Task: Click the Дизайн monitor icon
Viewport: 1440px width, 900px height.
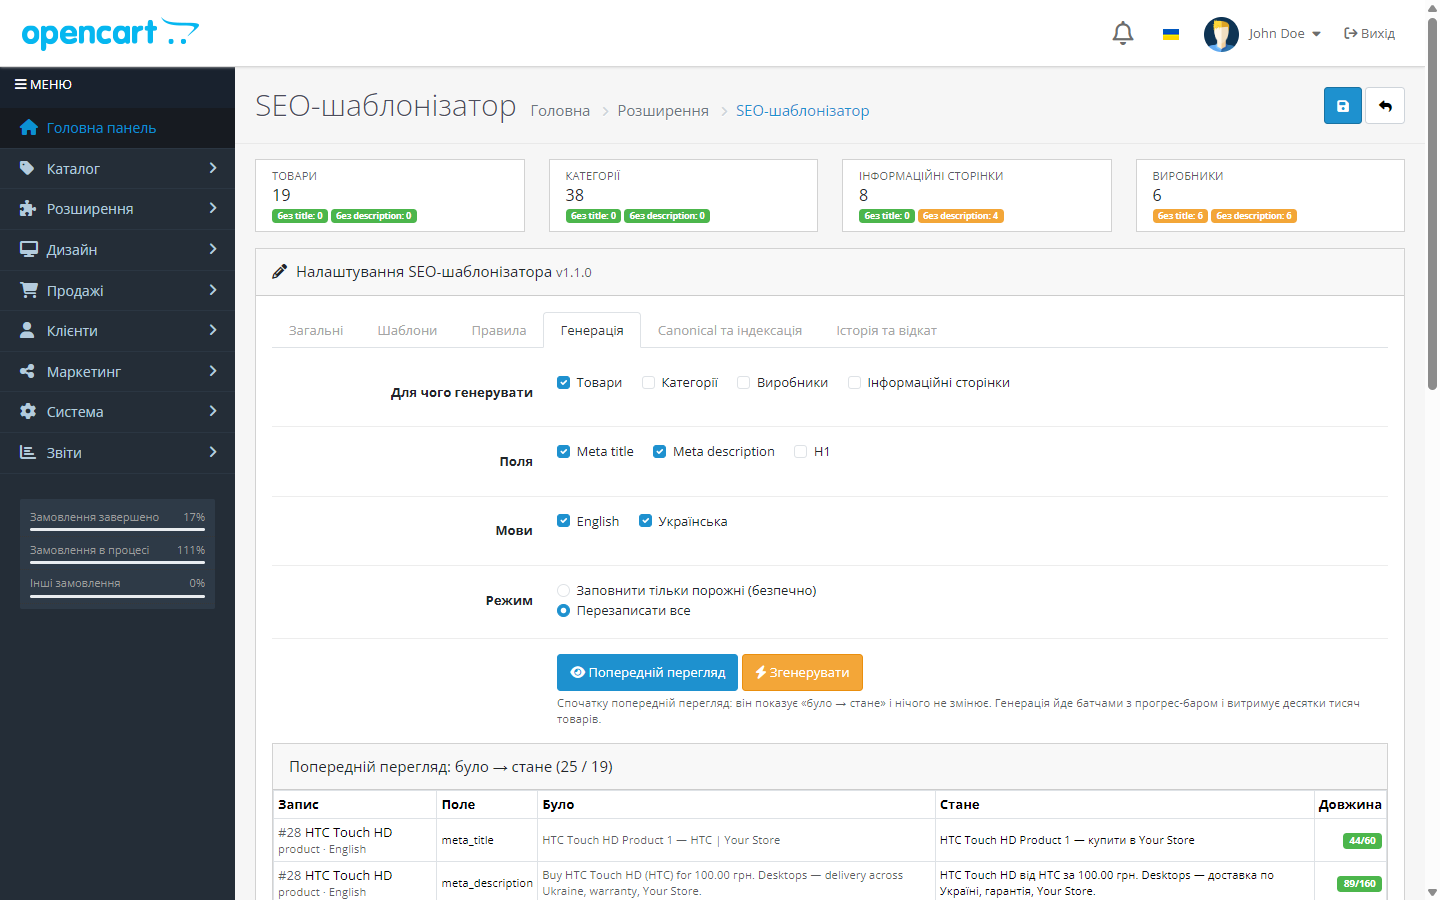Action: pos(28,250)
